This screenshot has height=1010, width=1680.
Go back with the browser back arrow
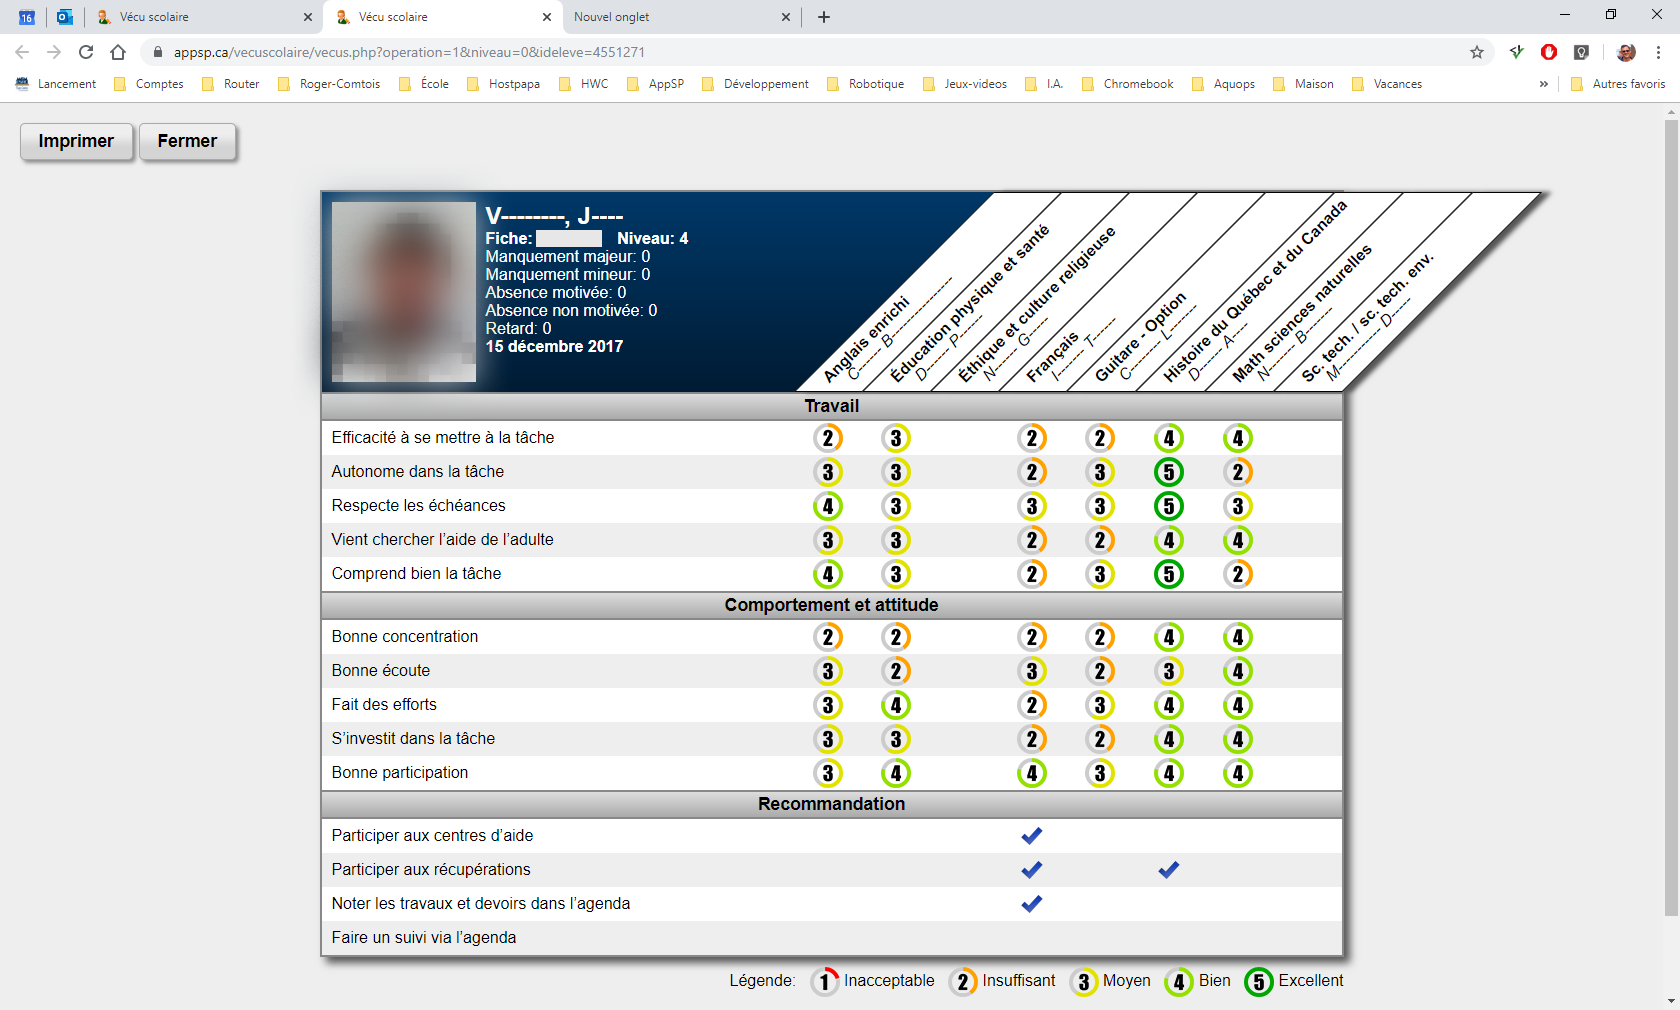(x=22, y=52)
